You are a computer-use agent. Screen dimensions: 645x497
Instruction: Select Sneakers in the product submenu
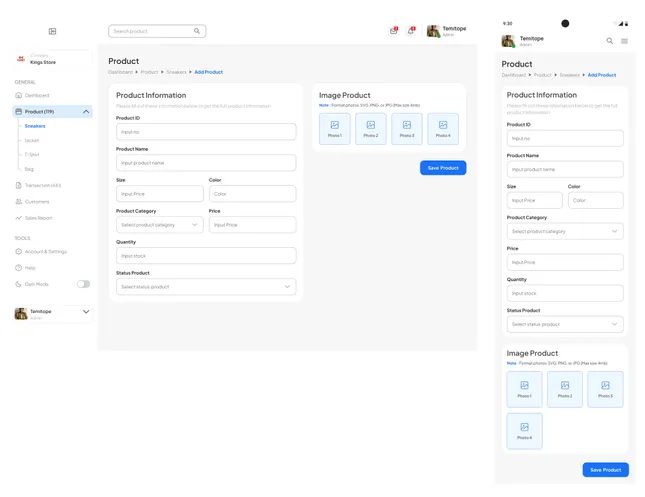pos(35,126)
